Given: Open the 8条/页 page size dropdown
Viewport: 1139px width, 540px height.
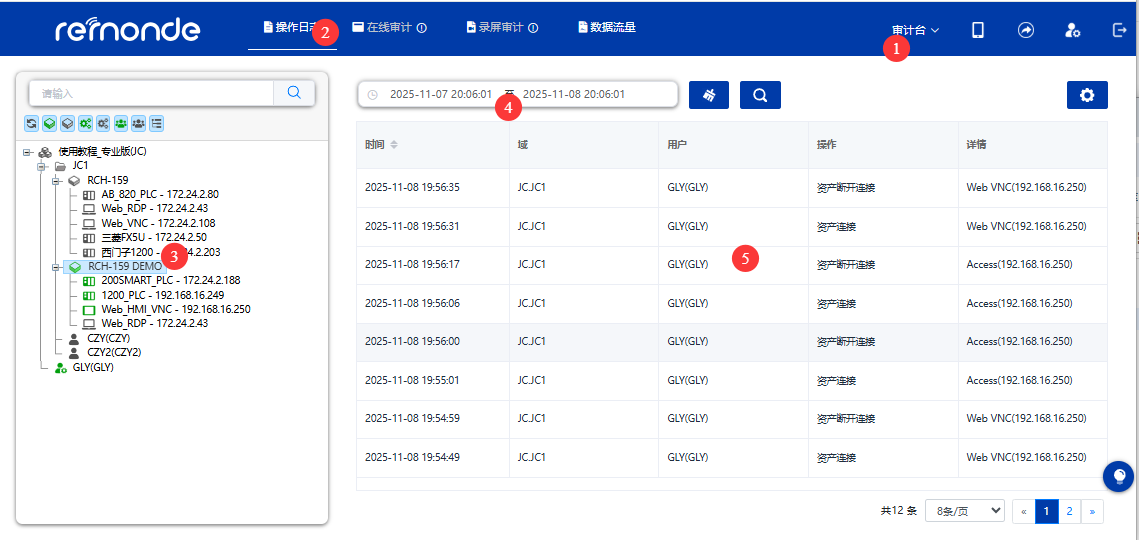Looking at the screenshot, I should [x=964, y=511].
